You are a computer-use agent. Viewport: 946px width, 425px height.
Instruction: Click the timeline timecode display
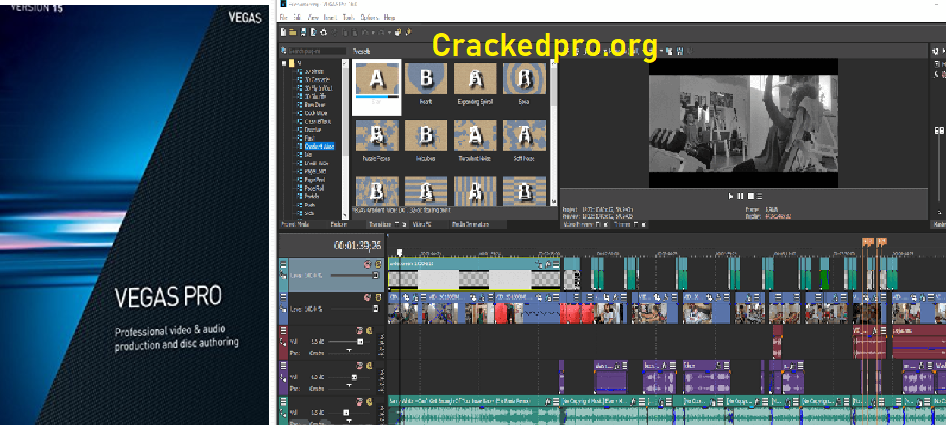click(x=358, y=246)
